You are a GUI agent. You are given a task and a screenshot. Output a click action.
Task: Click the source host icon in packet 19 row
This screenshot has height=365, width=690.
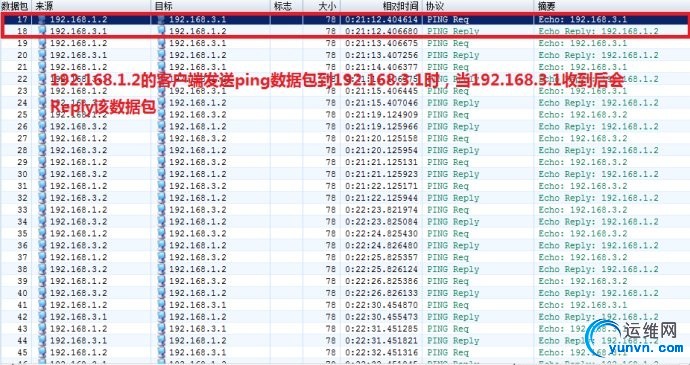42,43
